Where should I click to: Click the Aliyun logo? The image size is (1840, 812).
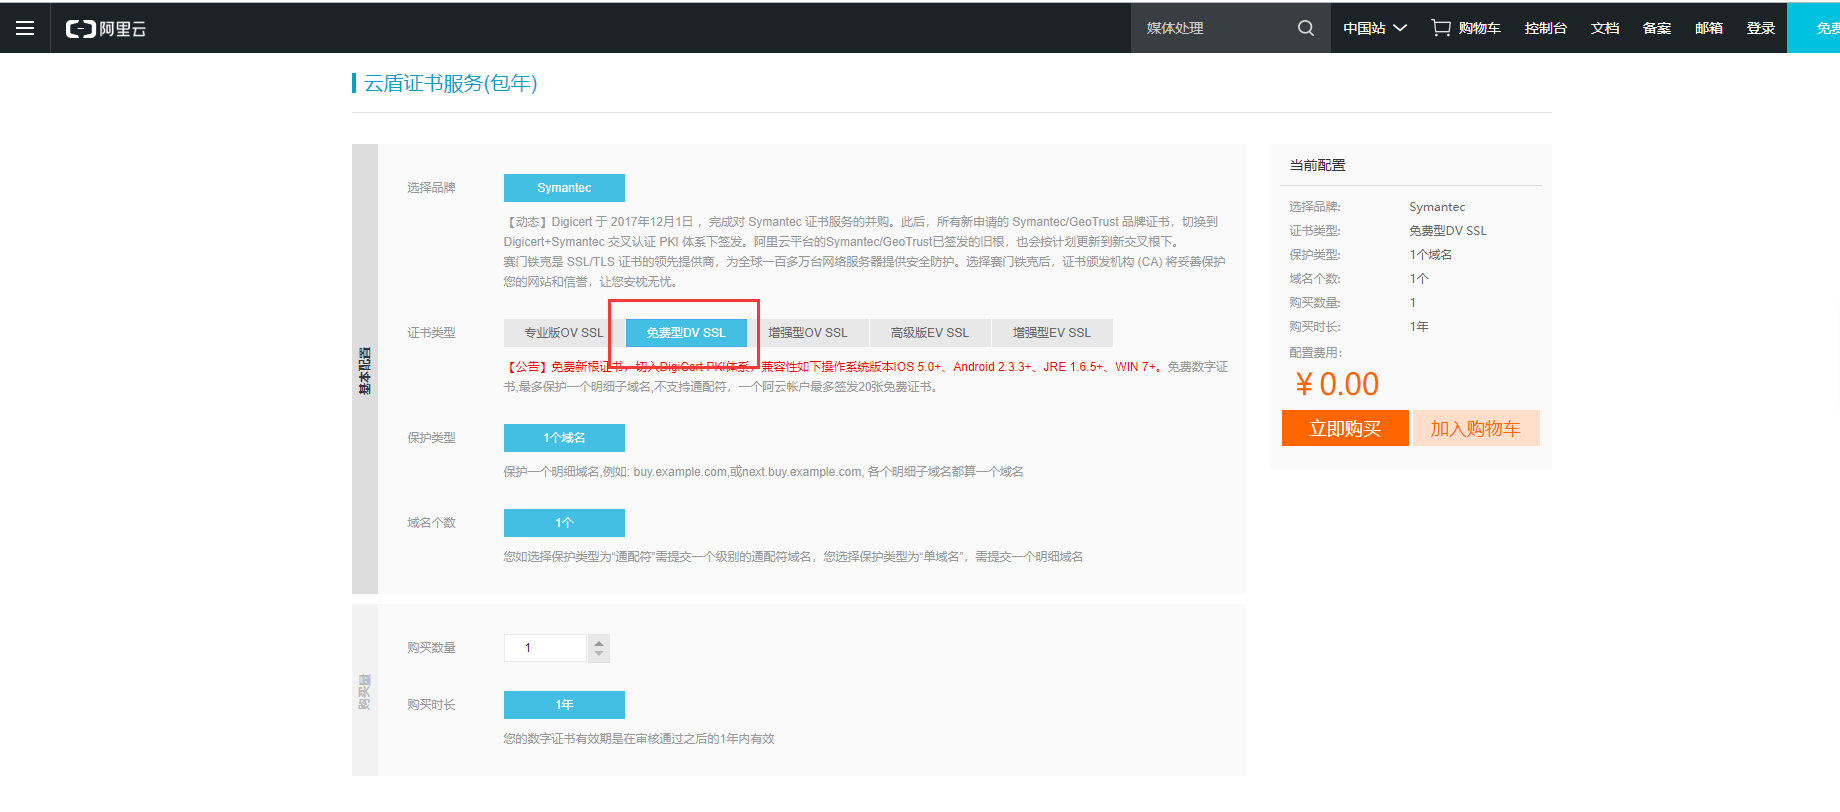pyautogui.click(x=106, y=29)
